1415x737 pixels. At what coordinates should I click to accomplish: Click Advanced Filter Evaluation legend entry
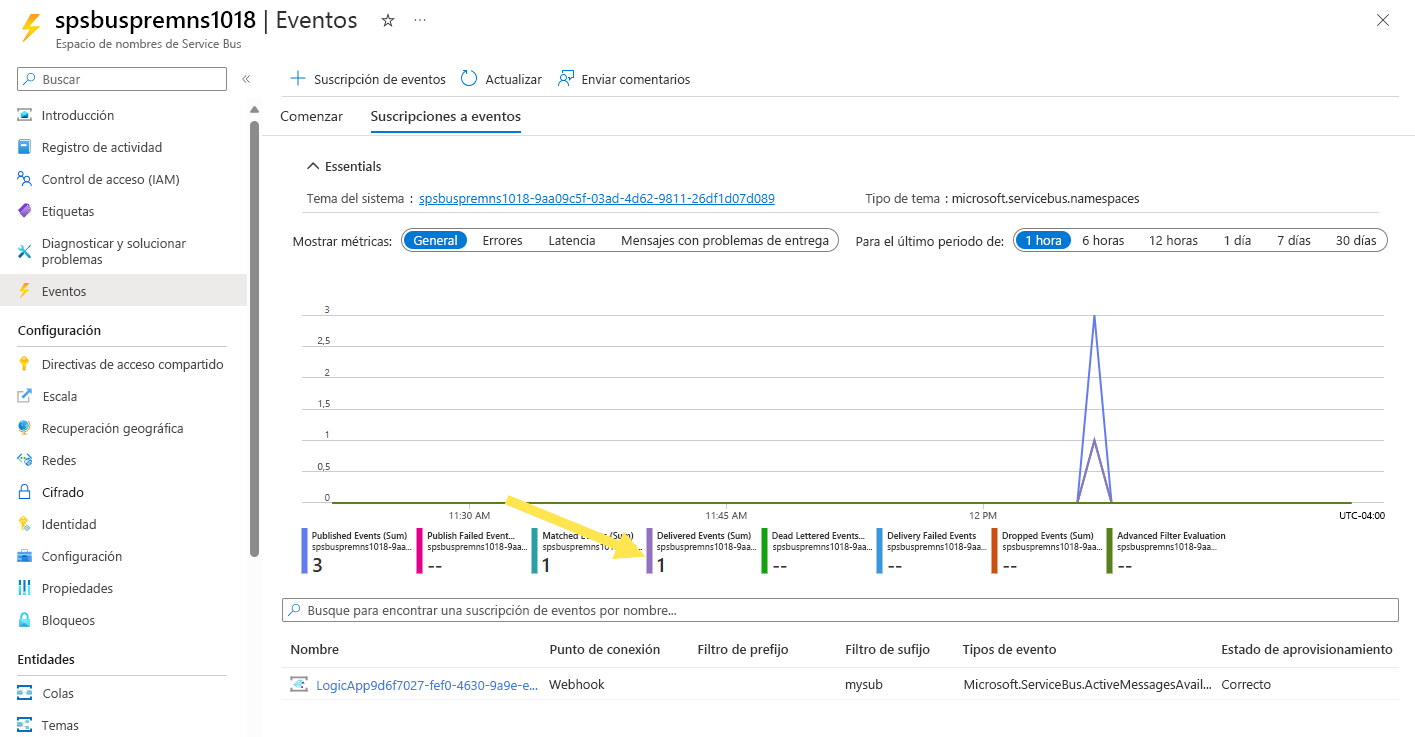click(x=1167, y=551)
